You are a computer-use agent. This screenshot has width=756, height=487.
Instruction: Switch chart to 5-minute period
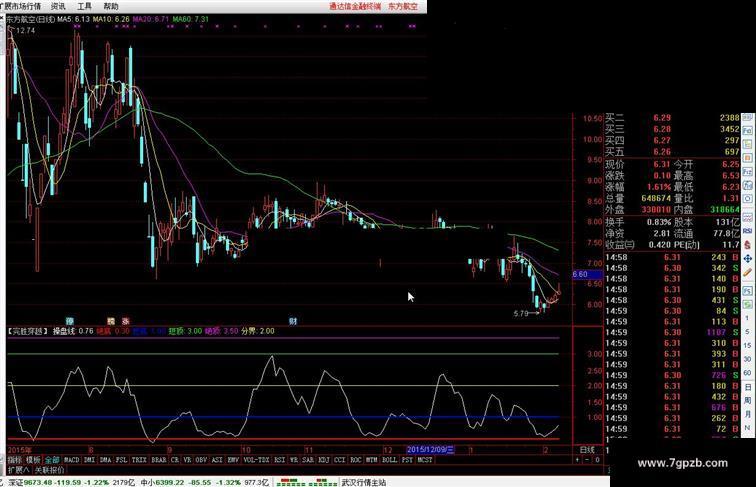tap(747, 332)
